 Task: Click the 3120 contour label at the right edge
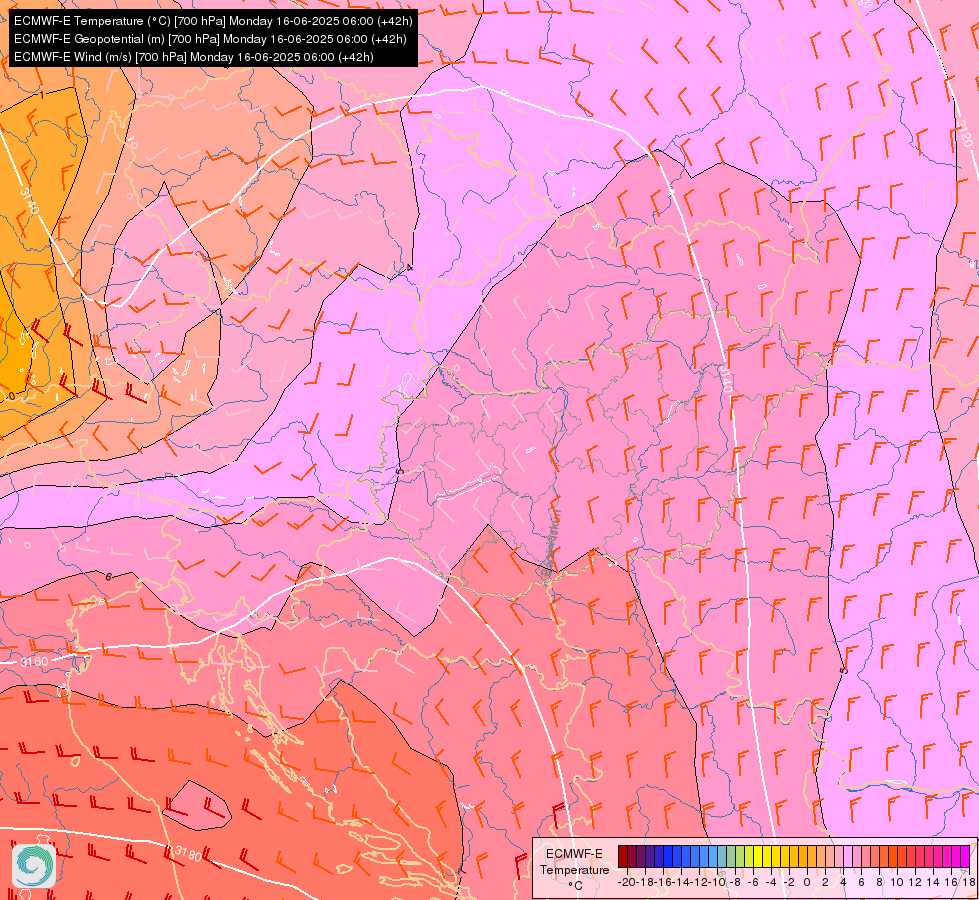click(965, 133)
